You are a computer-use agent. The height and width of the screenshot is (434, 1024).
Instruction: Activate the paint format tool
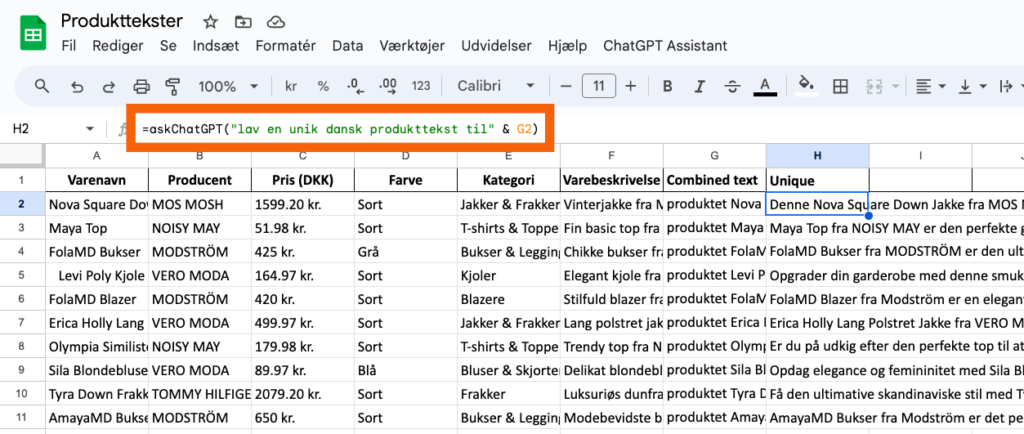(x=173, y=86)
